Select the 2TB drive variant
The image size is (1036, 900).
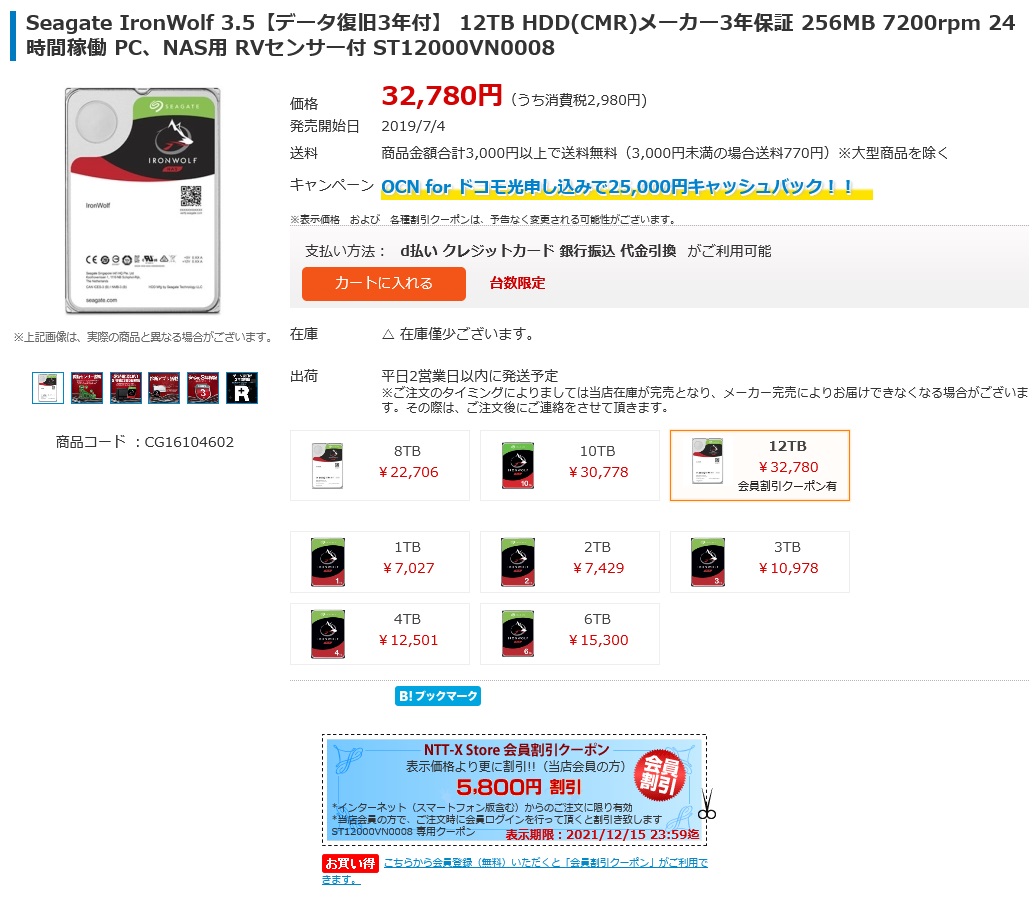coord(570,562)
